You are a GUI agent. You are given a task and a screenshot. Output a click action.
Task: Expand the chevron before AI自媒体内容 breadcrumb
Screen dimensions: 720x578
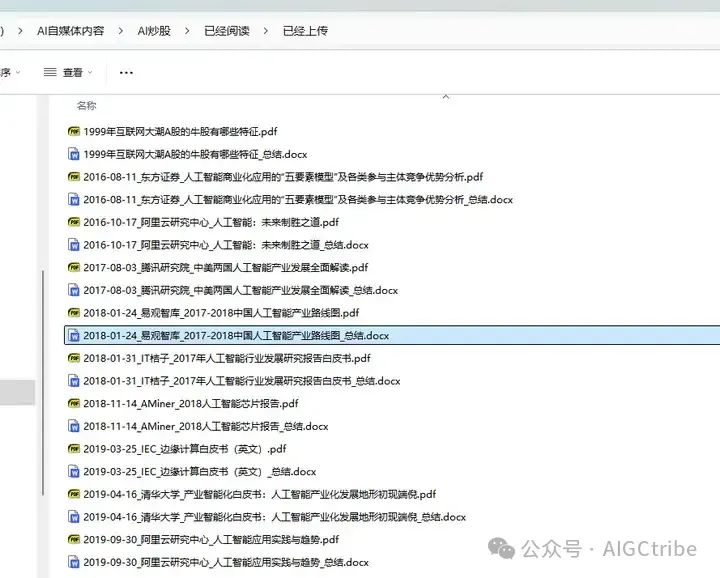click(20, 31)
